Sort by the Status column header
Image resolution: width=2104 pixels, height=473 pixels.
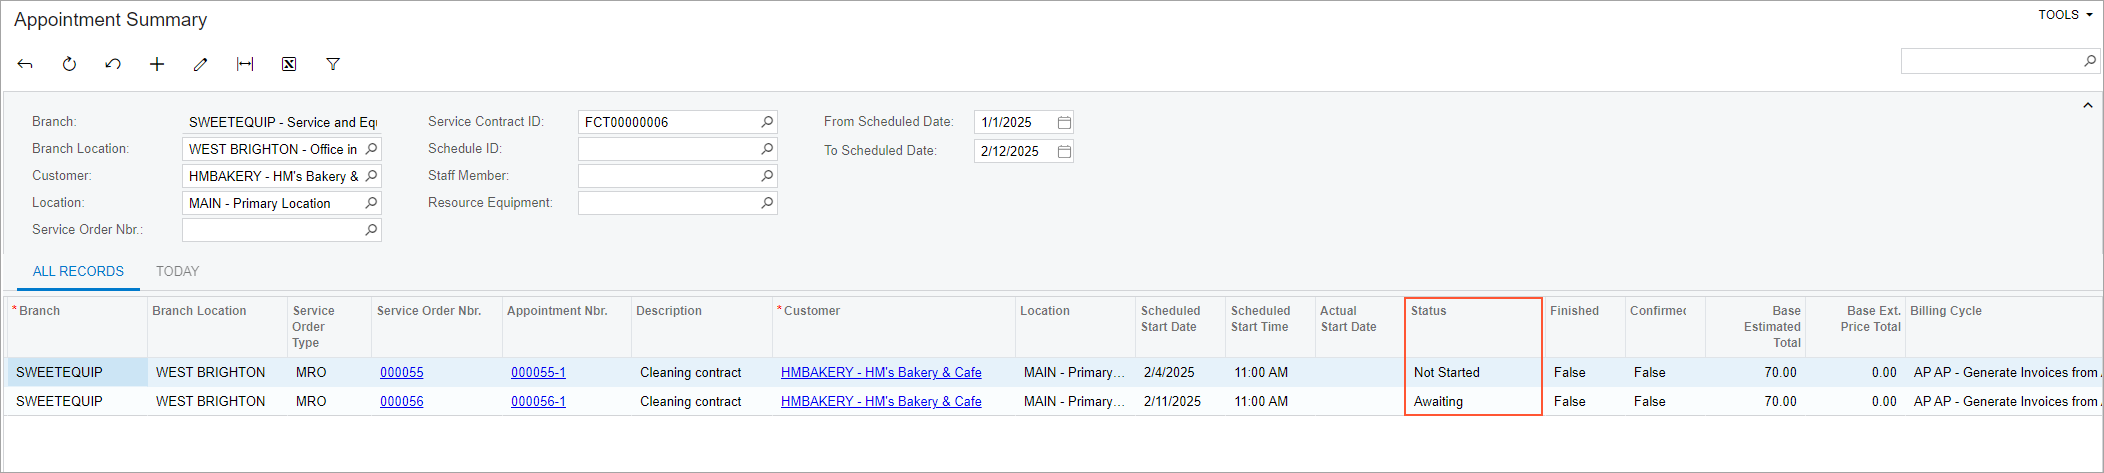[x=1428, y=311]
